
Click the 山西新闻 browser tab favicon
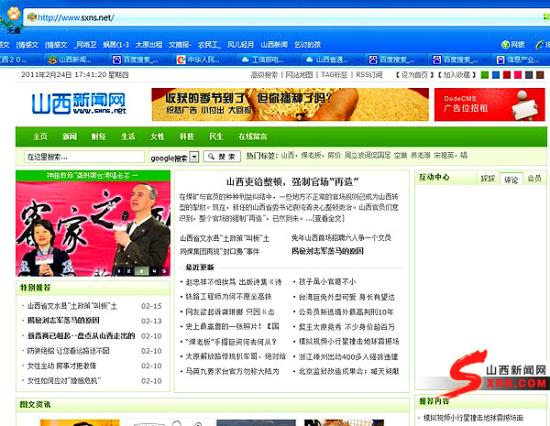tap(53, 60)
